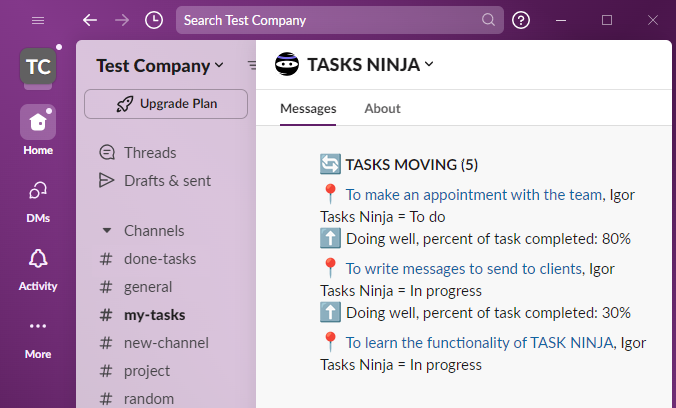Expand the Test Company workspace menu
This screenshot has height=408, width=676.
tap(160, 66)
